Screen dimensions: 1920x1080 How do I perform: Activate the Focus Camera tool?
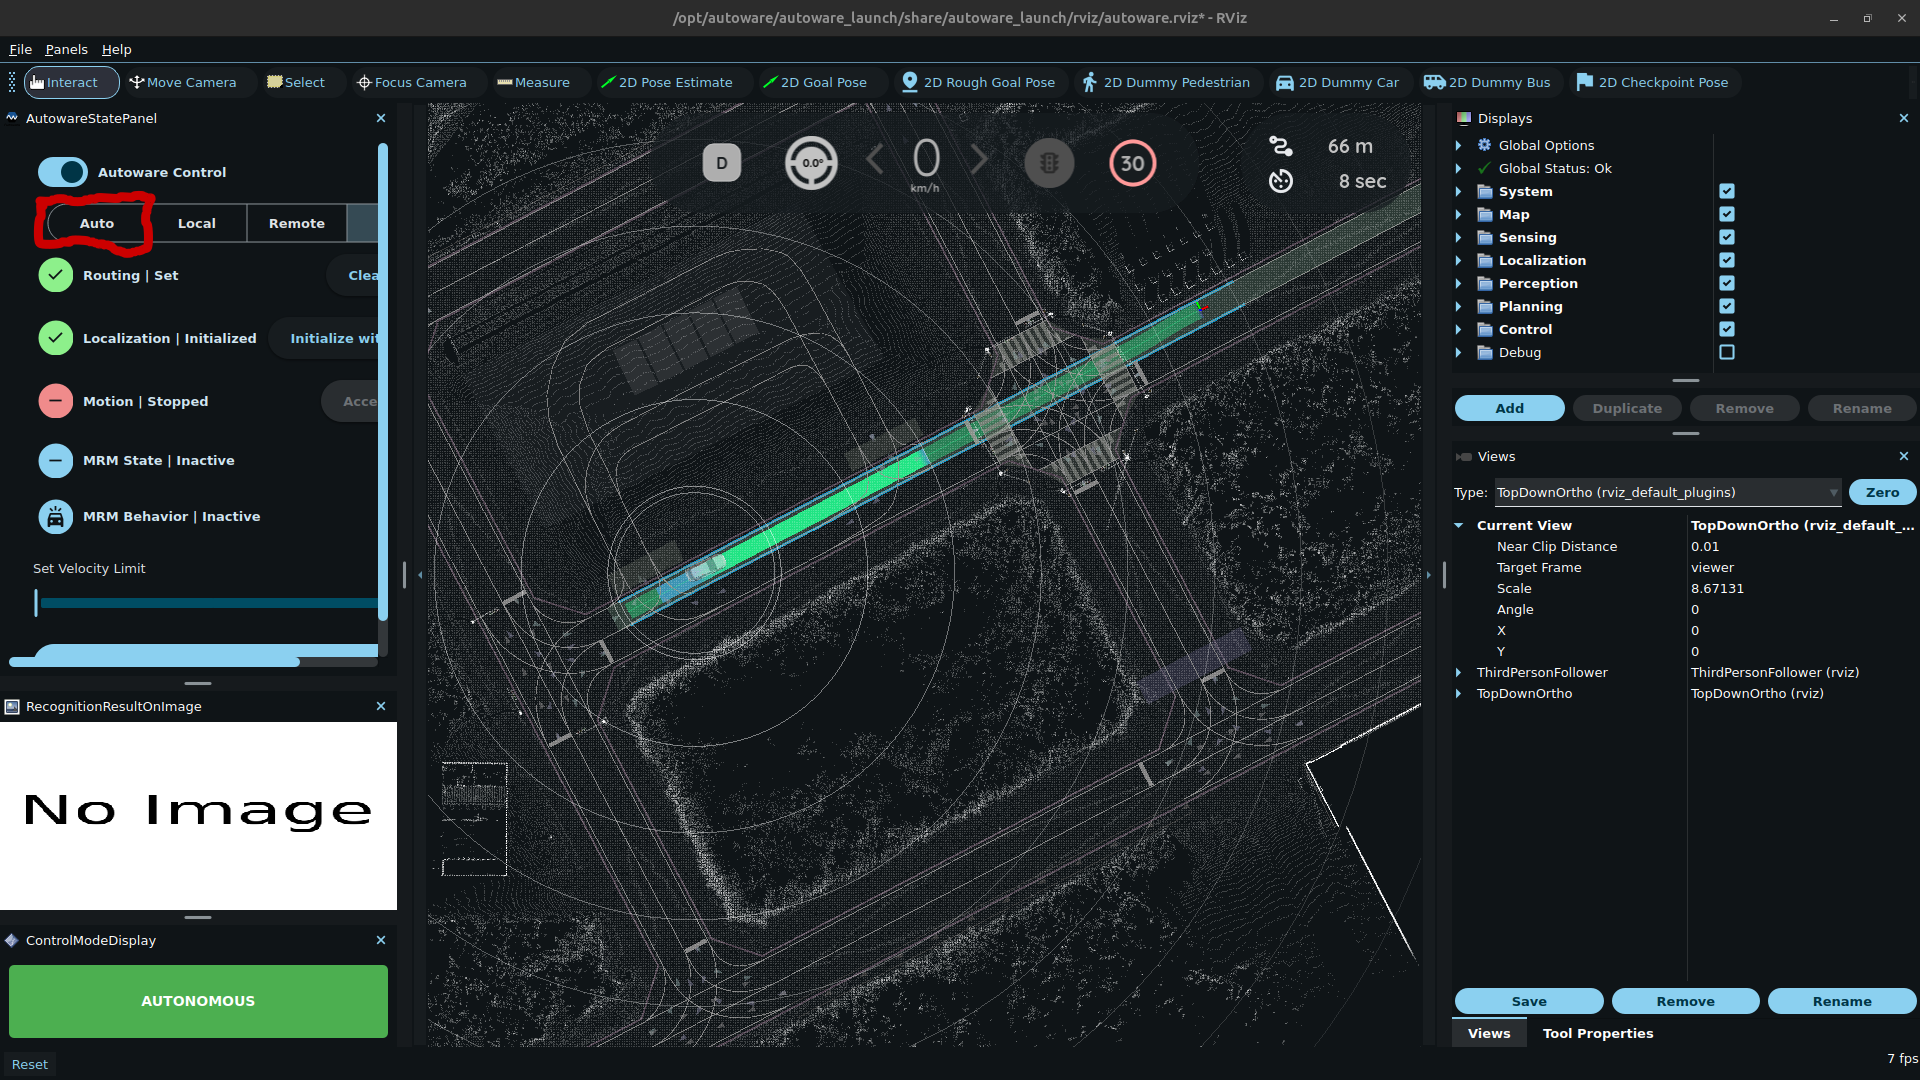click(x=411, y=82)
